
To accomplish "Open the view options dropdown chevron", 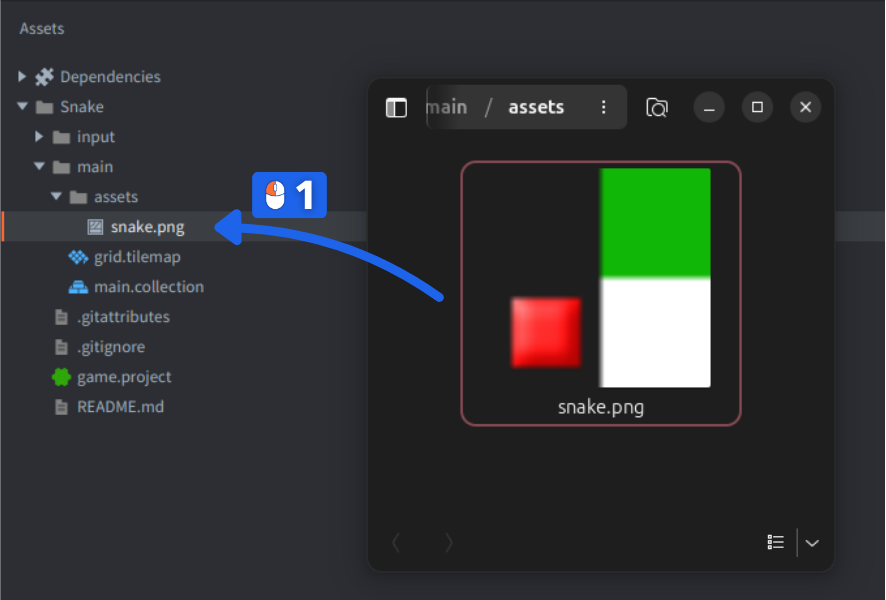I will tap(812, 542).
